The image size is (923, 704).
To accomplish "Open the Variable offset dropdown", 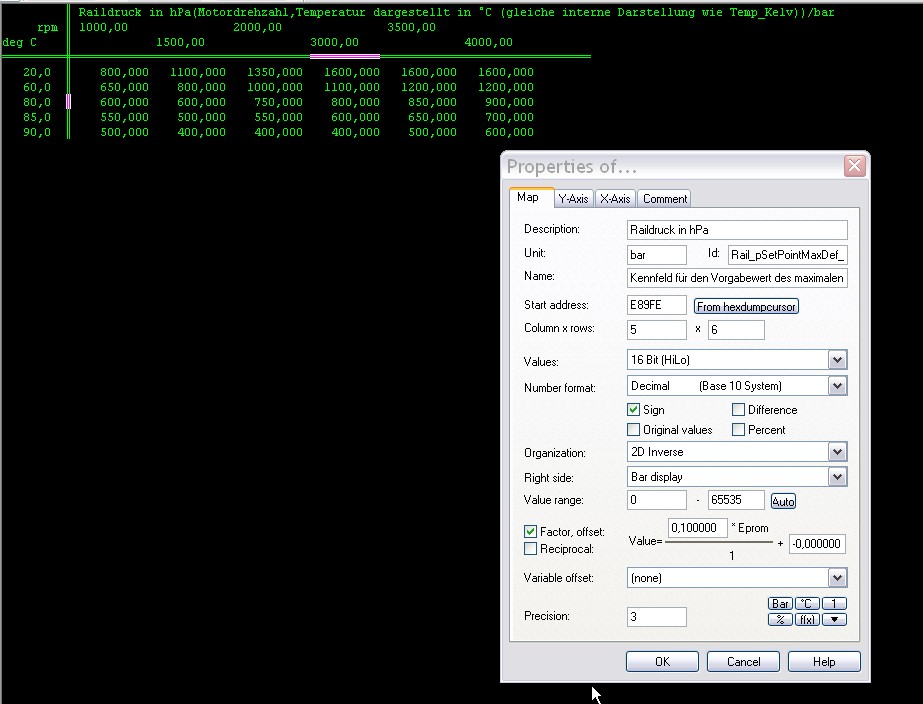I will coord(837,578).
